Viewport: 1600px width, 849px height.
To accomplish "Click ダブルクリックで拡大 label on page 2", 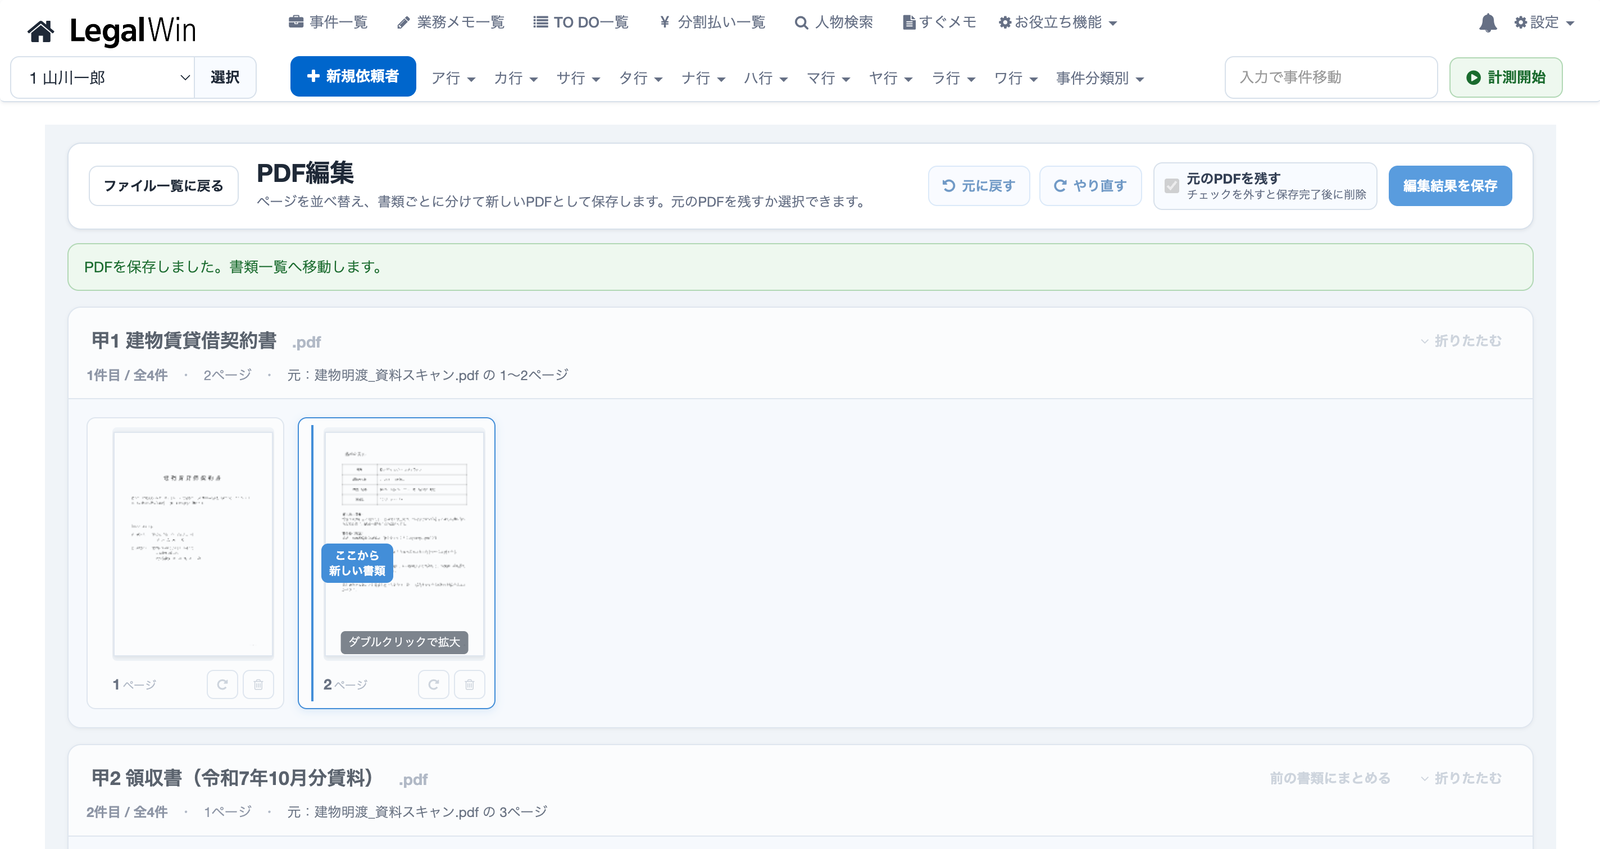I will (x=404, y=642).
